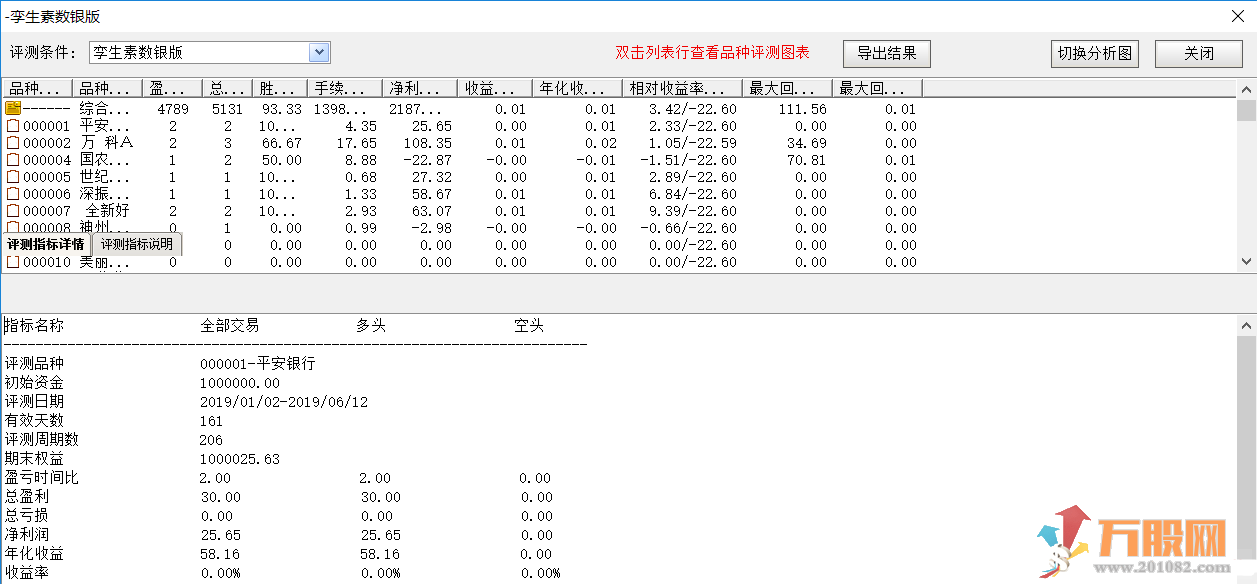Click the code 000004 in the list
The image size is (1257, 584).
coord(47,160)
